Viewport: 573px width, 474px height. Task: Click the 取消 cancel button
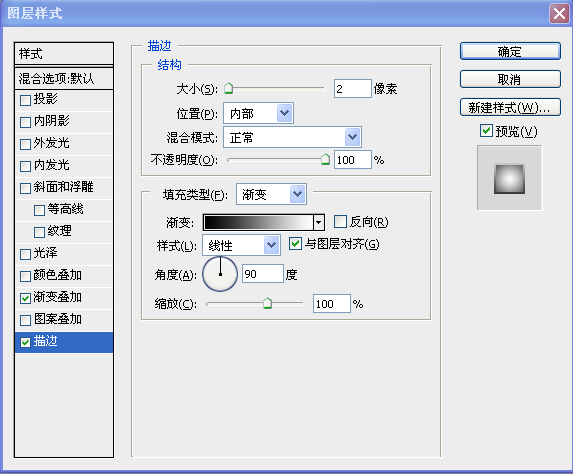coord(510,79)
